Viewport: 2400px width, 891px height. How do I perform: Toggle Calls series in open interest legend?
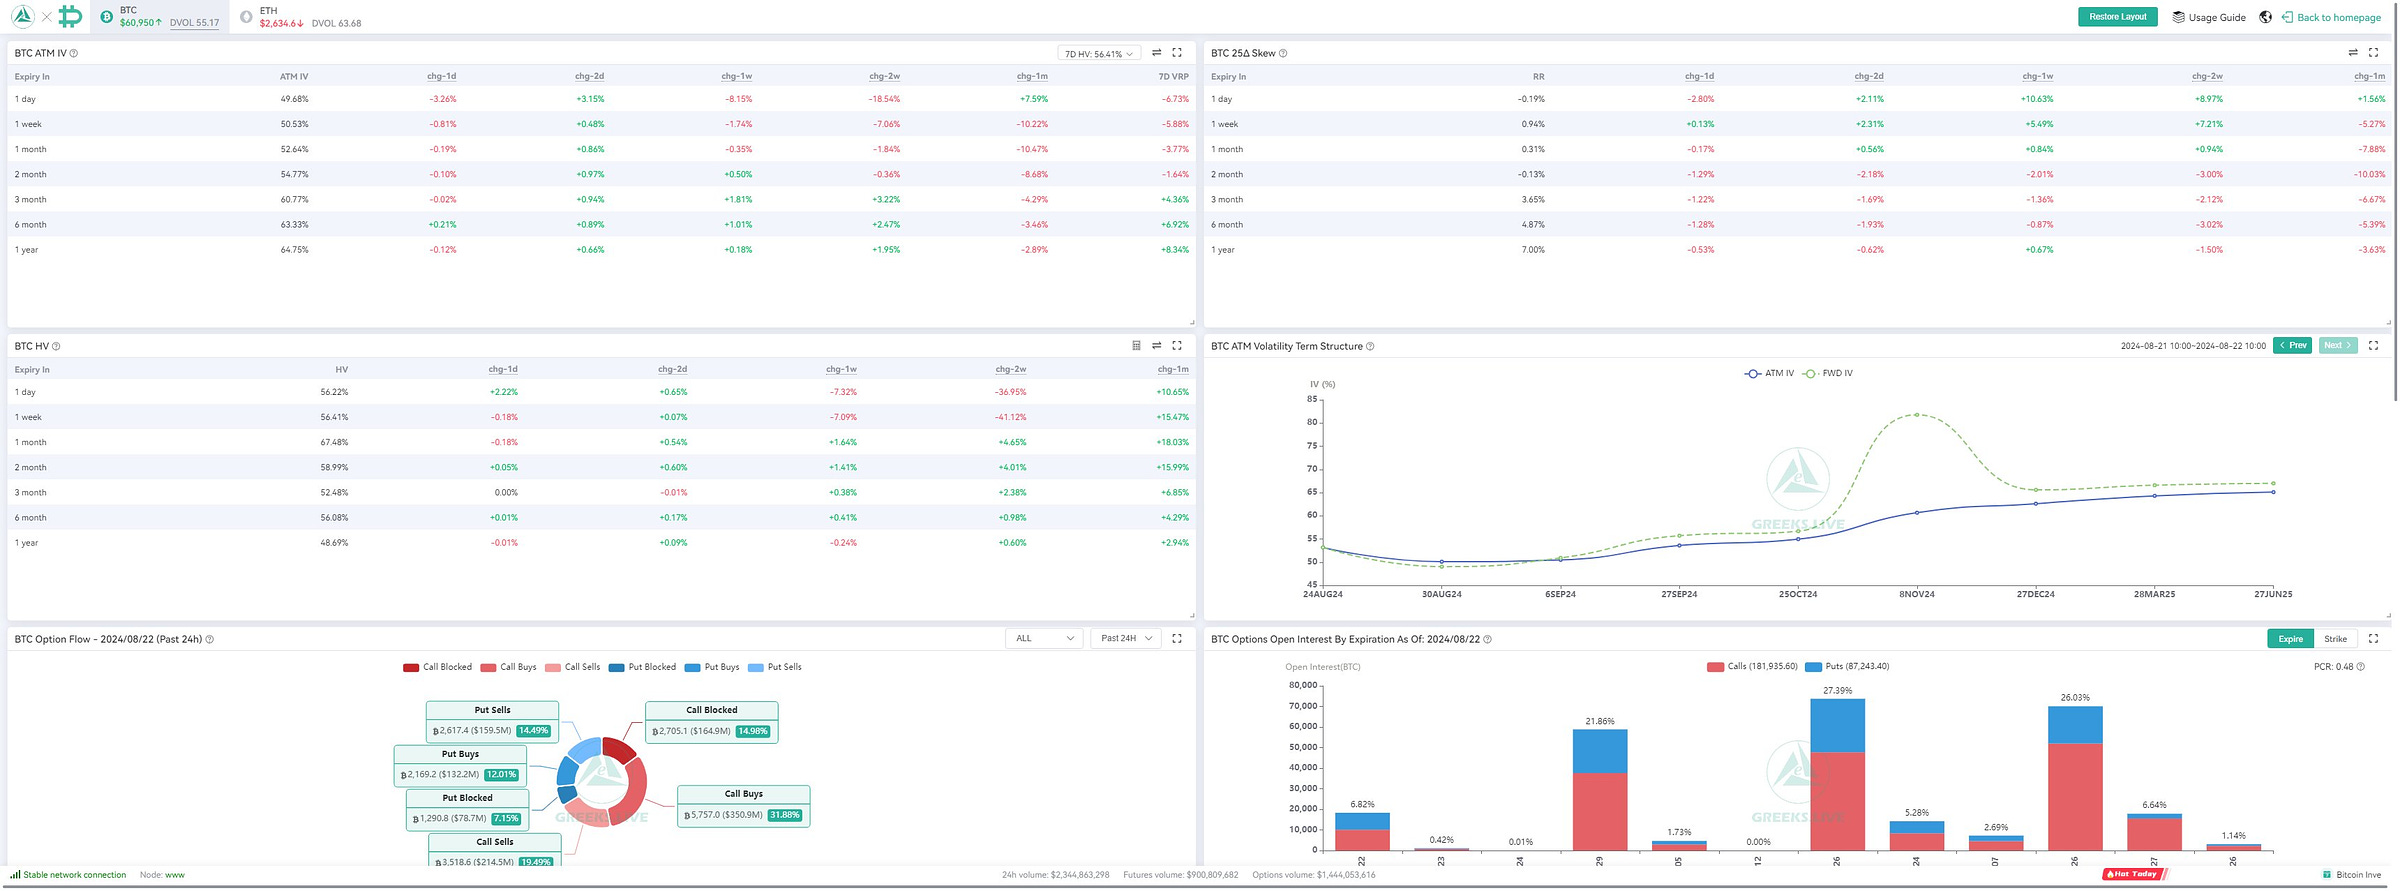click(x=1752, y=666)
